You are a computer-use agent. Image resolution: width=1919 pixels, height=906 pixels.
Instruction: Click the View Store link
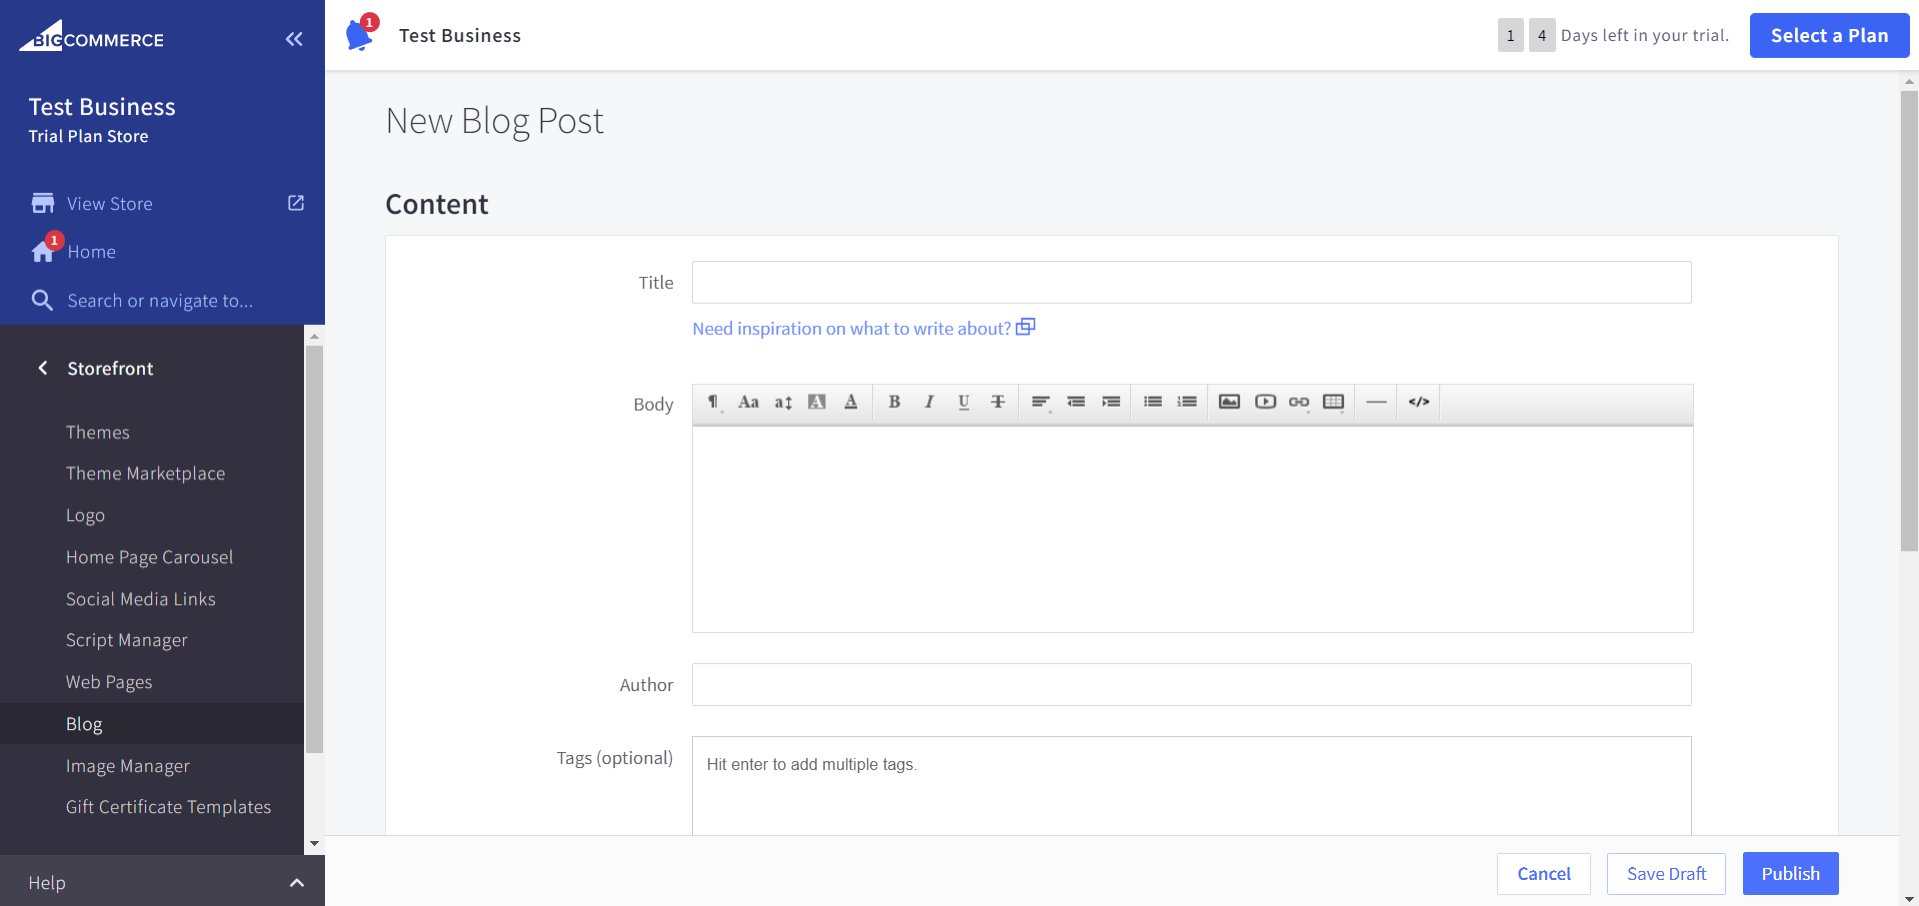click(110, 204)
